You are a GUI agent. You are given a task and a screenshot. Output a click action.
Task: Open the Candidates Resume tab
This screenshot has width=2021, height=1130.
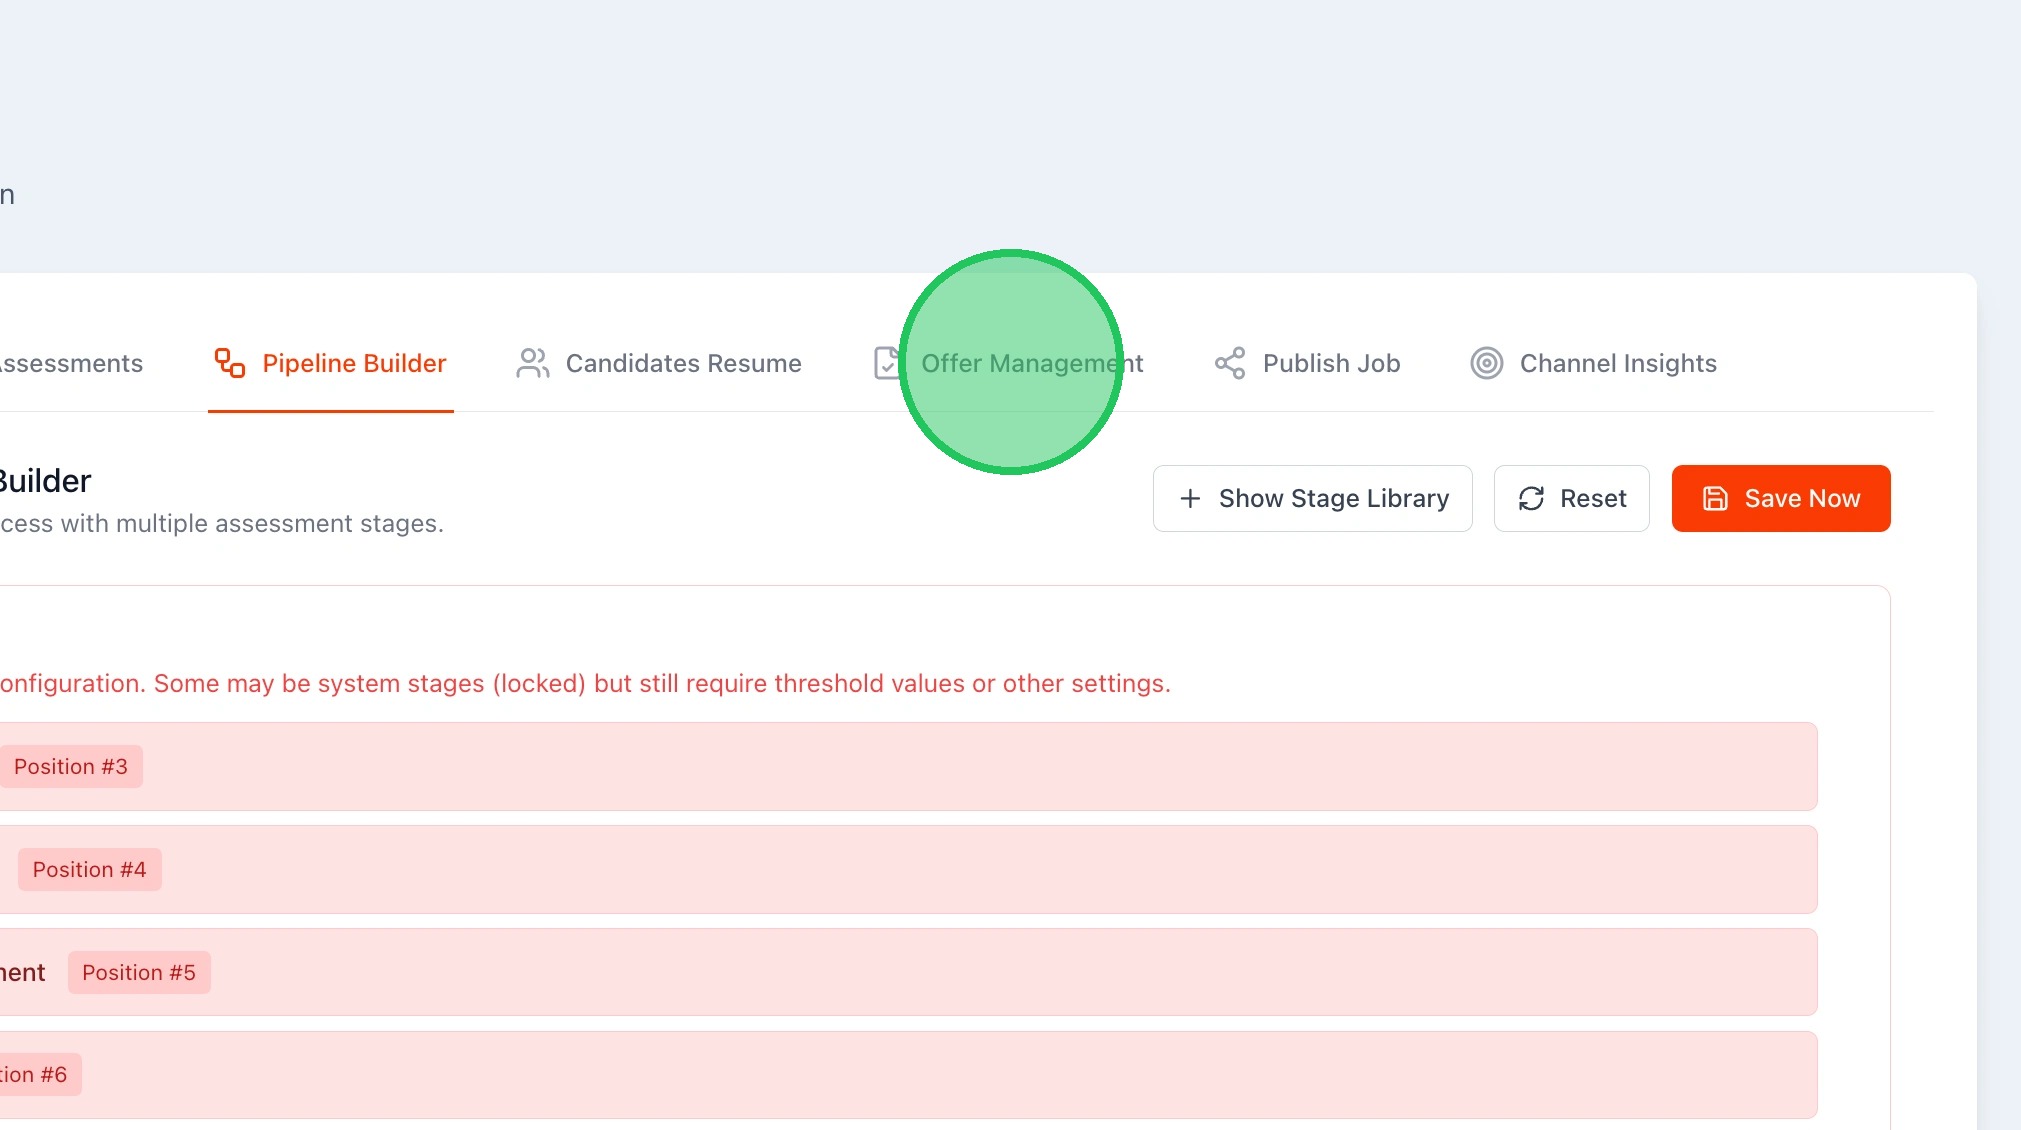click(x=683, y=363)
